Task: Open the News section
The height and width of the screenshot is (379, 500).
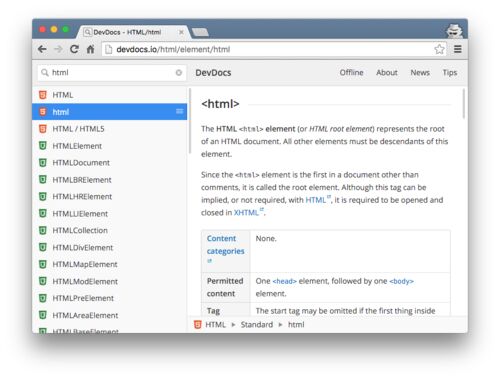Action: 420,73
